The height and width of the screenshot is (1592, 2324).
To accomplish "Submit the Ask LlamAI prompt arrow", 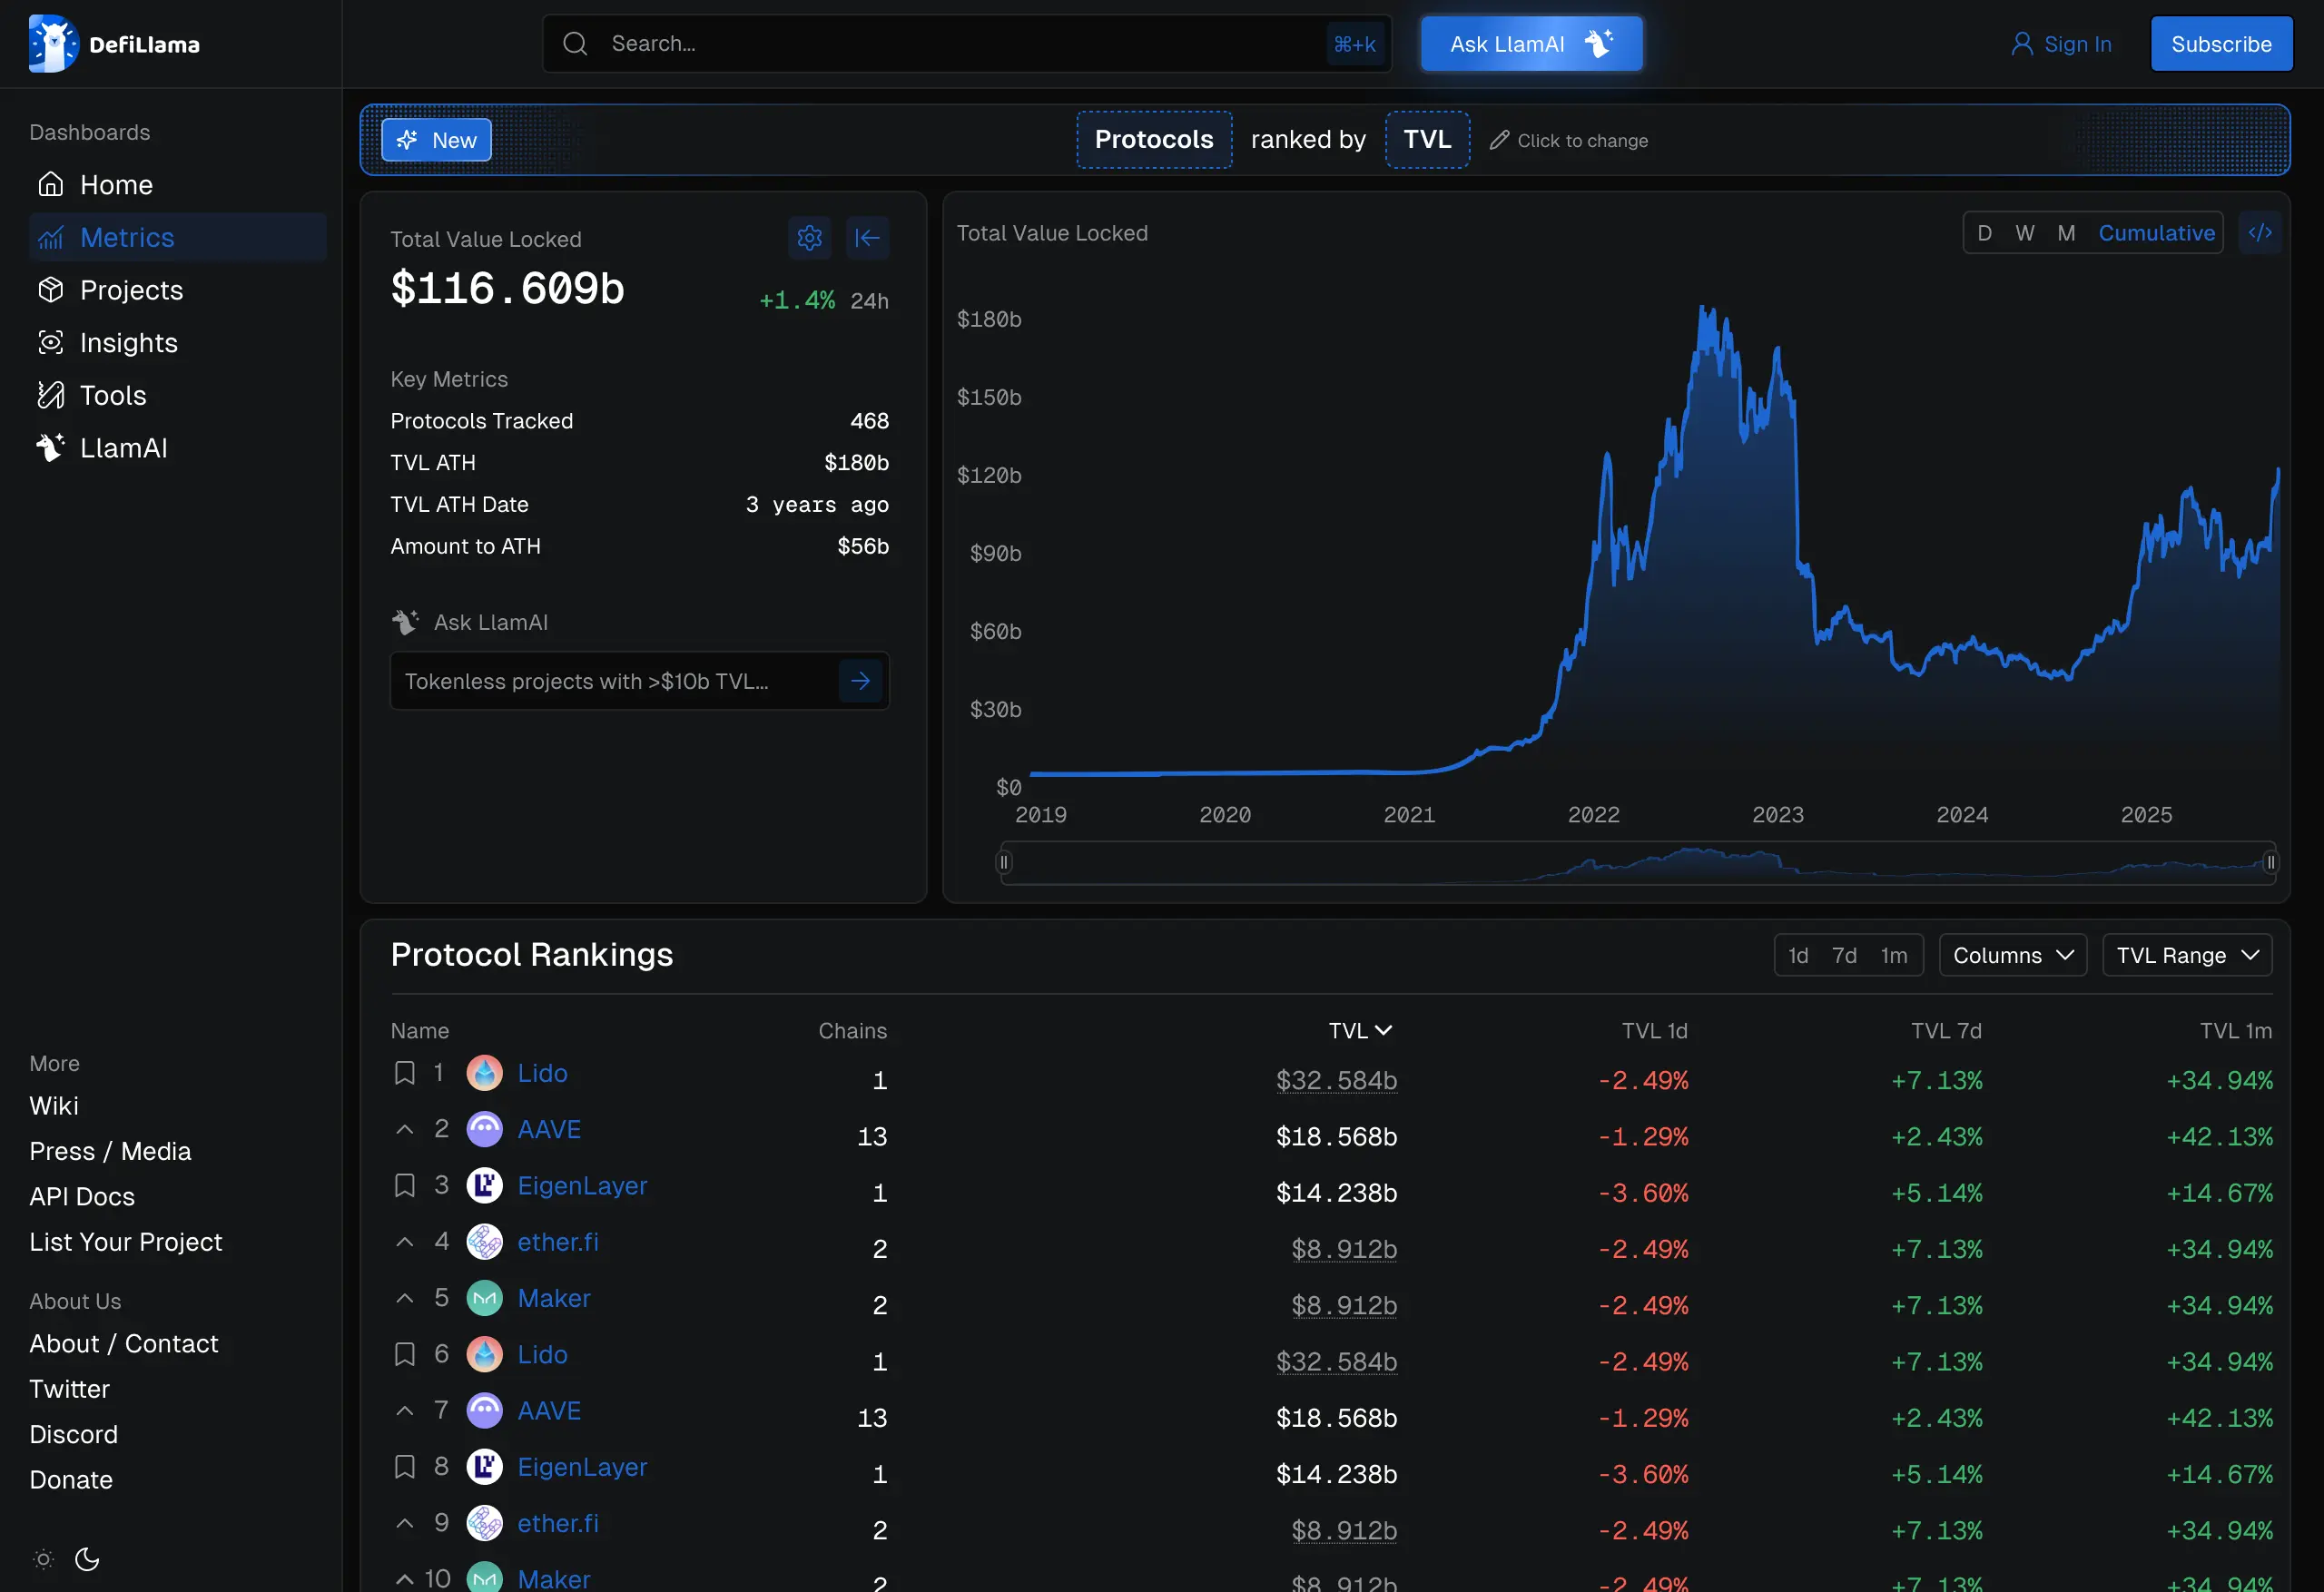I will (x=860, y=682).
